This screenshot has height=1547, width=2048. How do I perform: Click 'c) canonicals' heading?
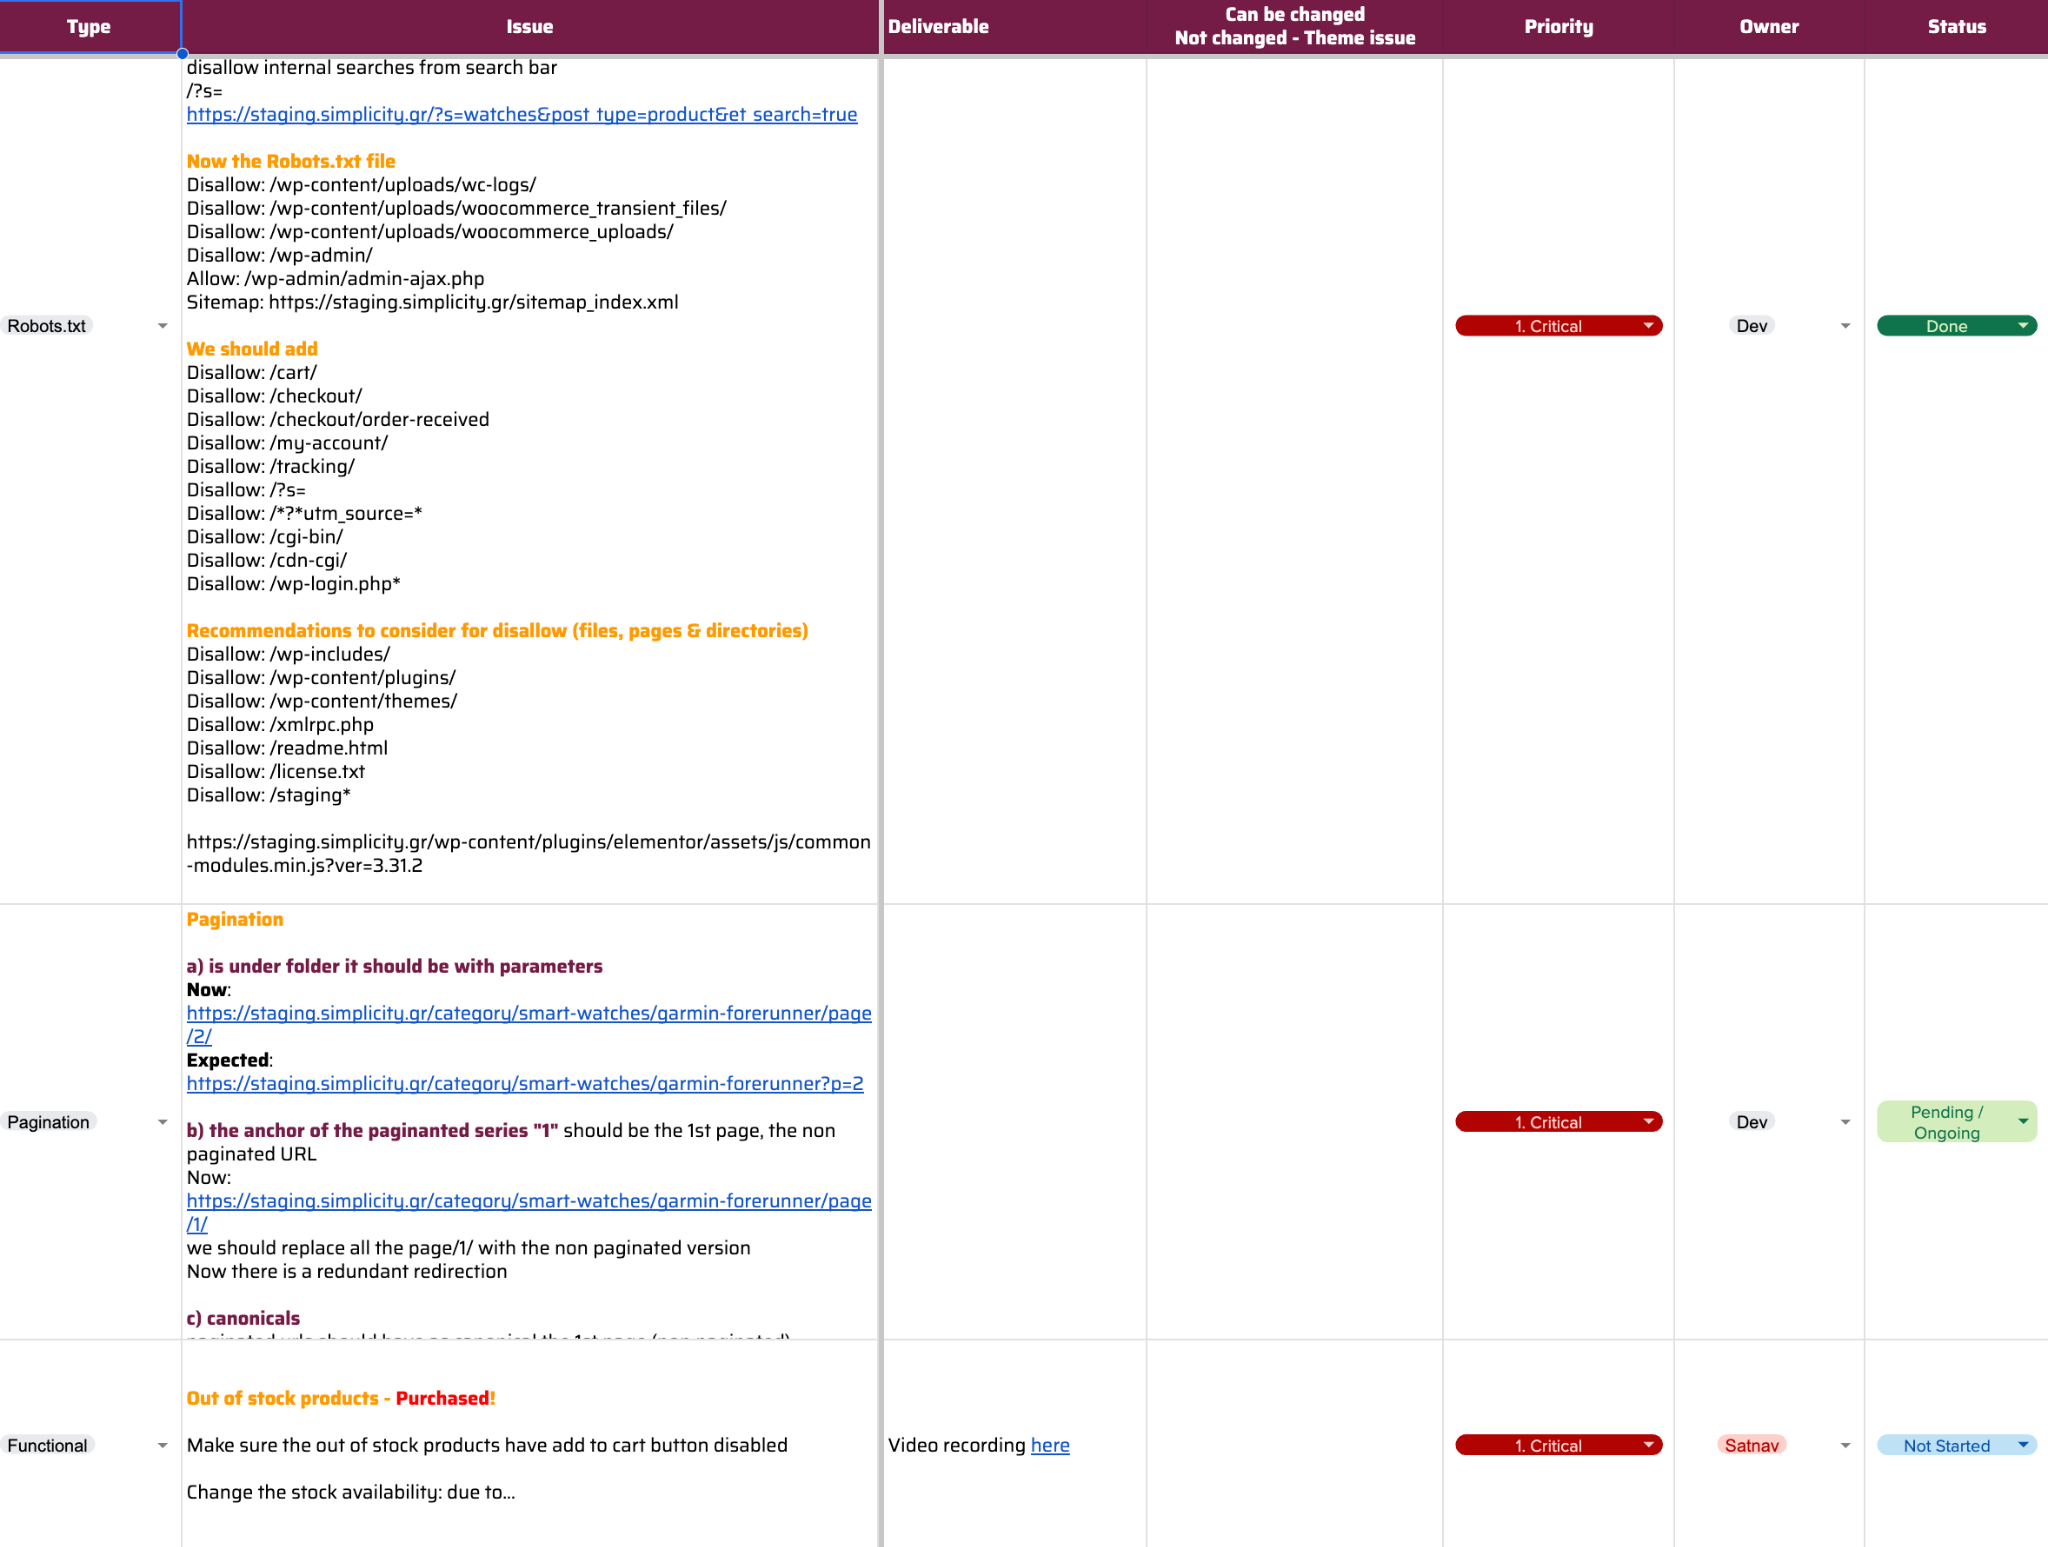tap(243, 1318)
